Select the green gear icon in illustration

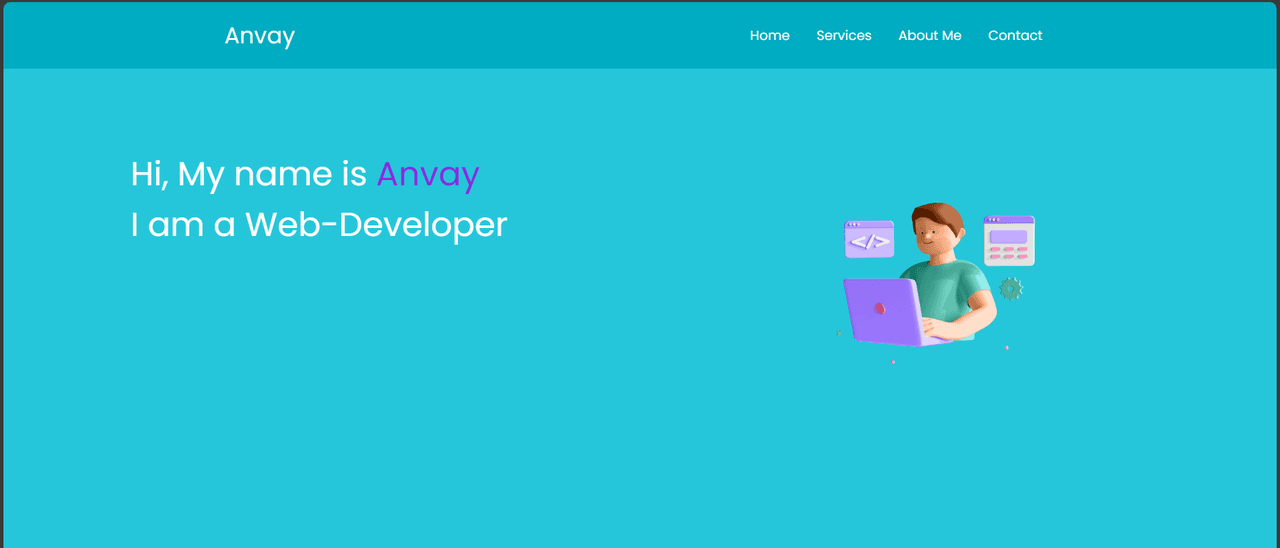point(1011,289)
